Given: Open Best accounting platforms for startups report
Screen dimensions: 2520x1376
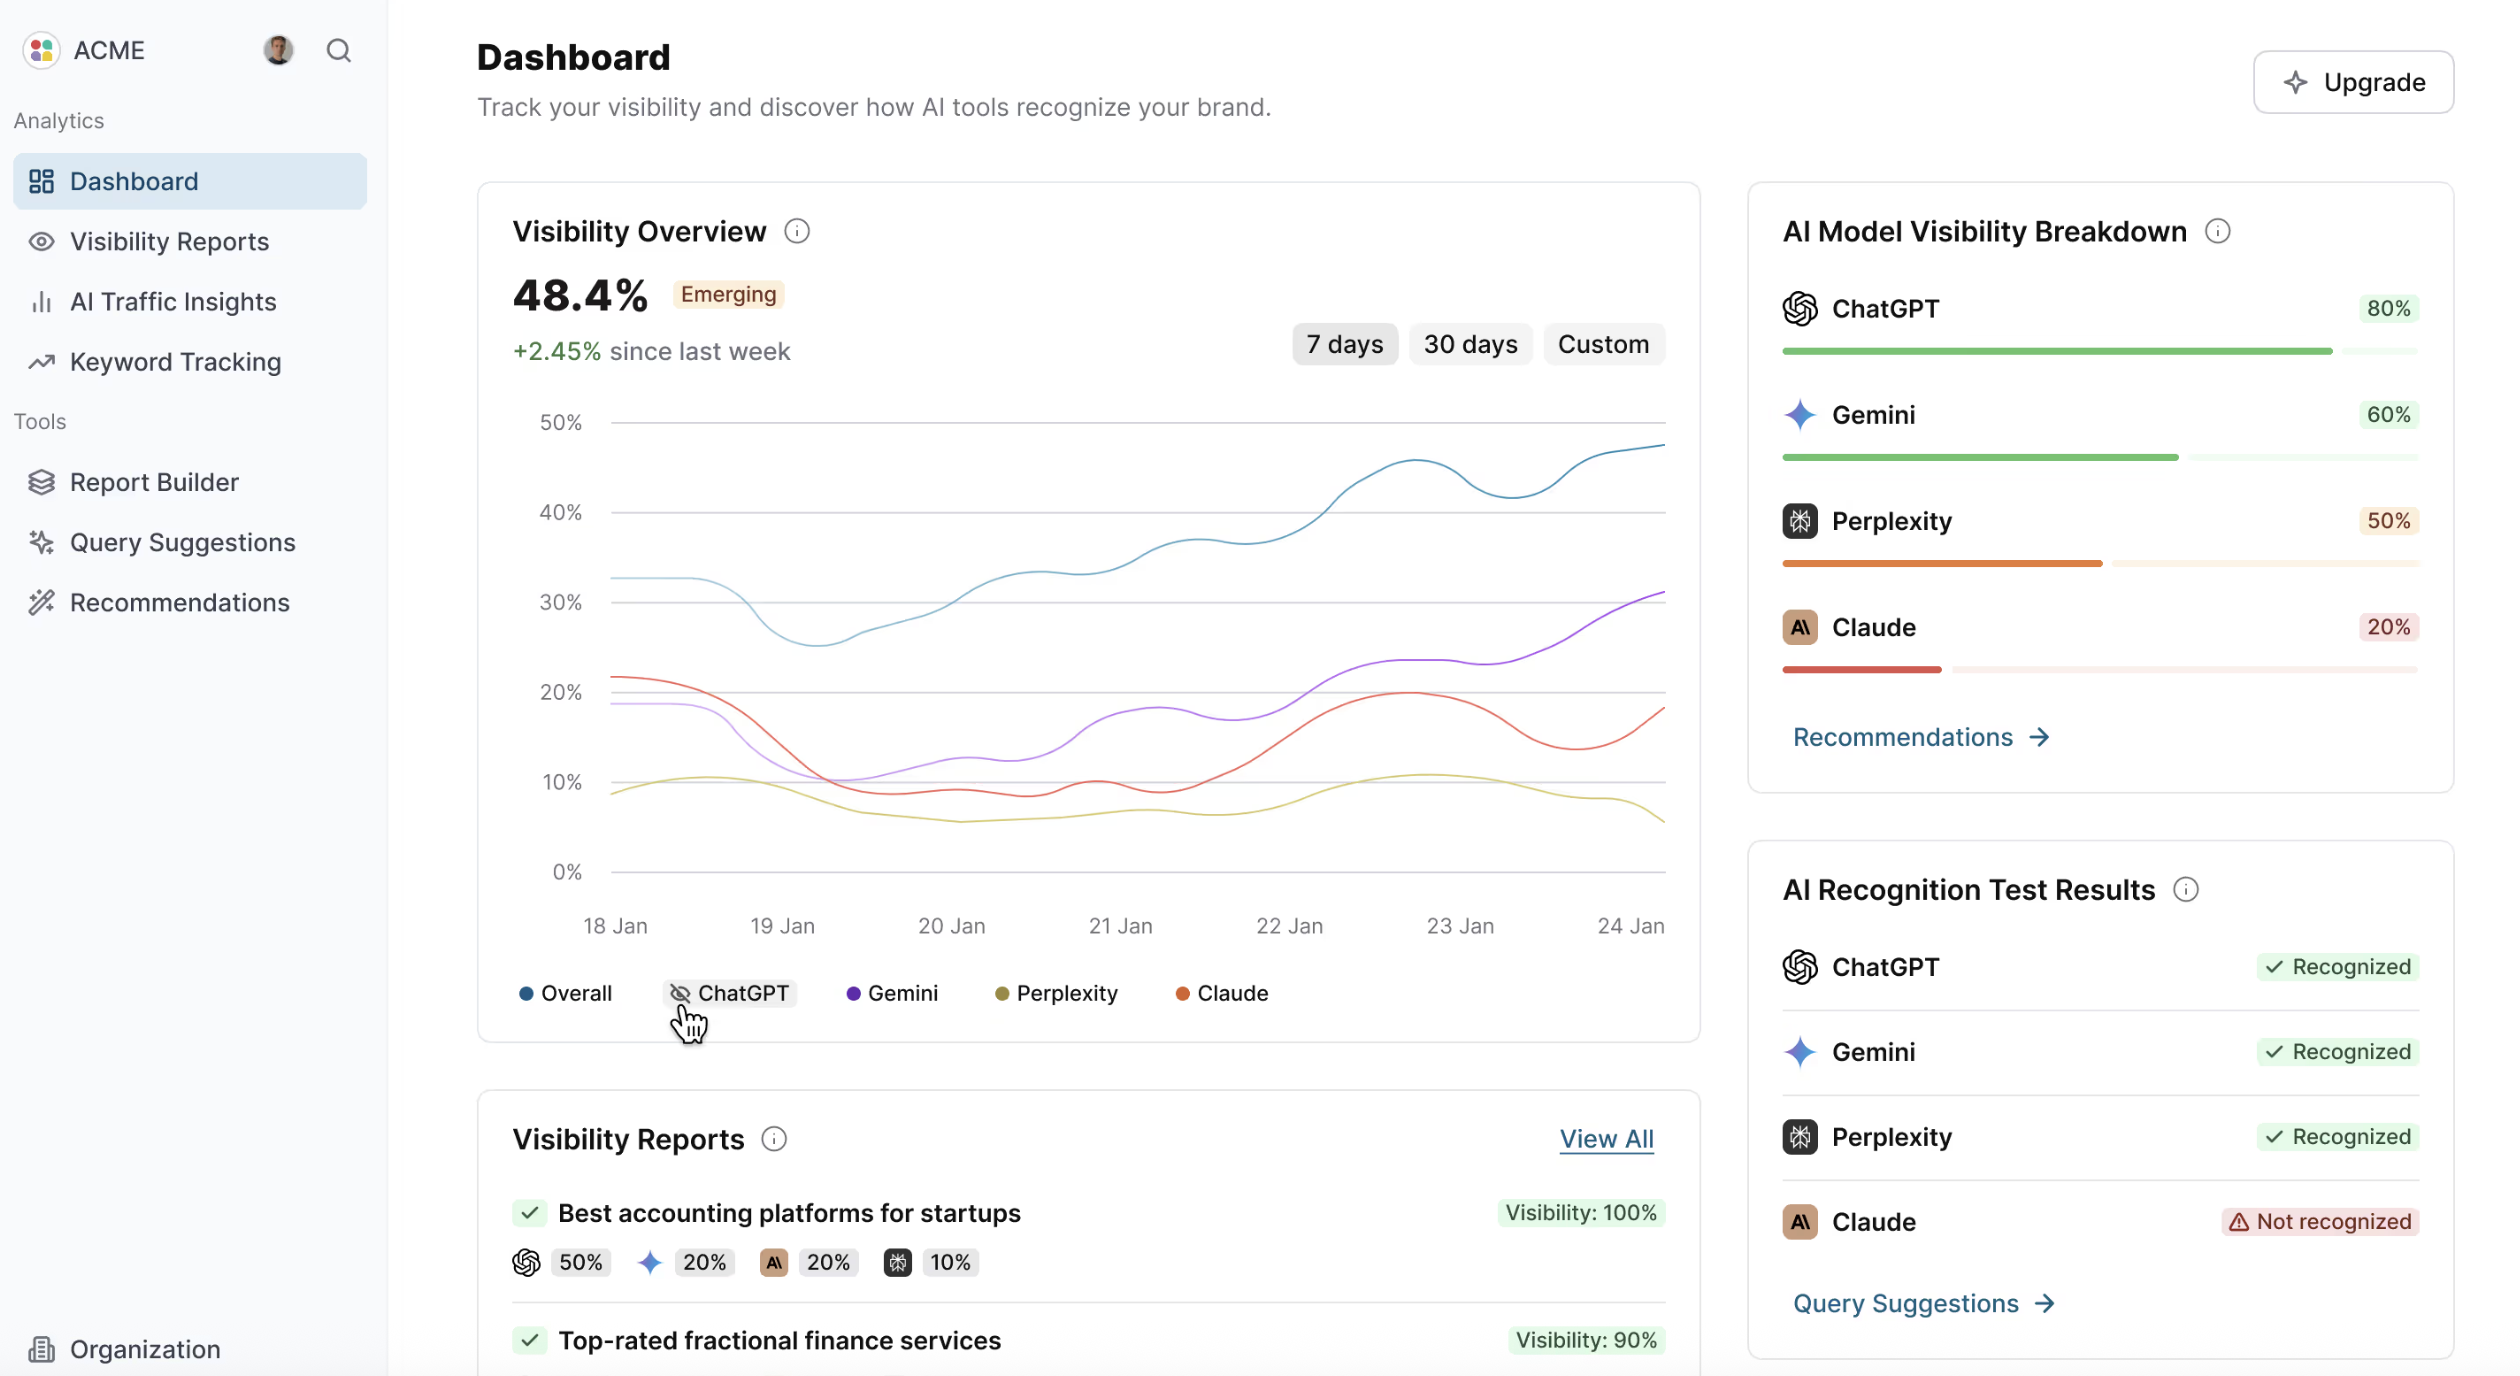Looking at the screenshot, I should click(789, 1213).
